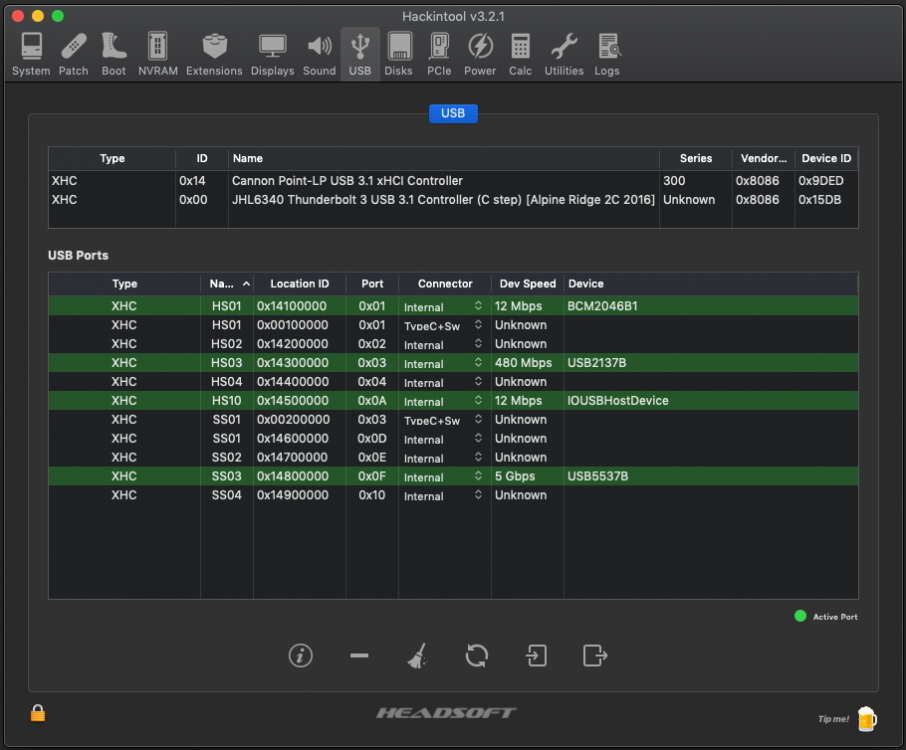Sort ports by Connector column header
This screenshot has height=750, width=906.
pyautogui.click(x=445, y=284)
